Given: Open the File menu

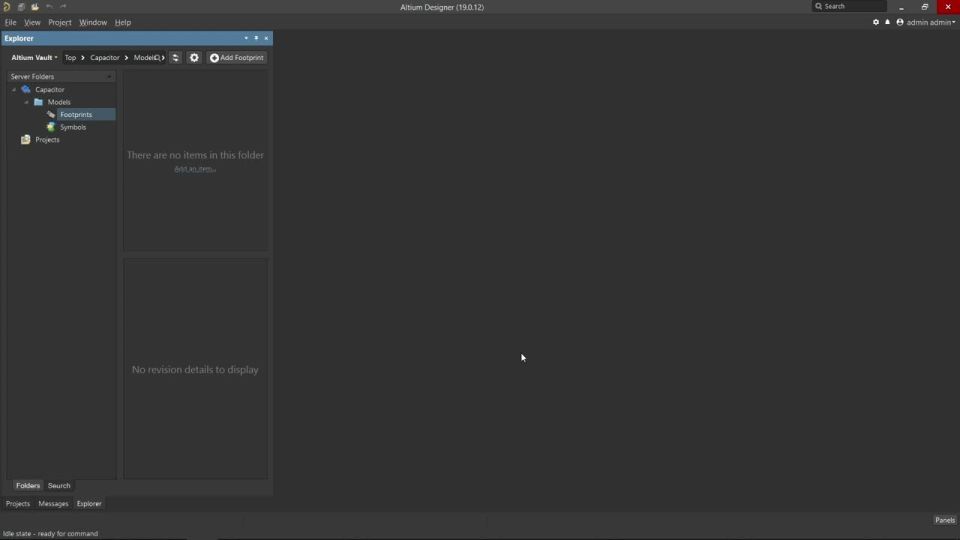Looking at the screenshot, I should 10,23.
